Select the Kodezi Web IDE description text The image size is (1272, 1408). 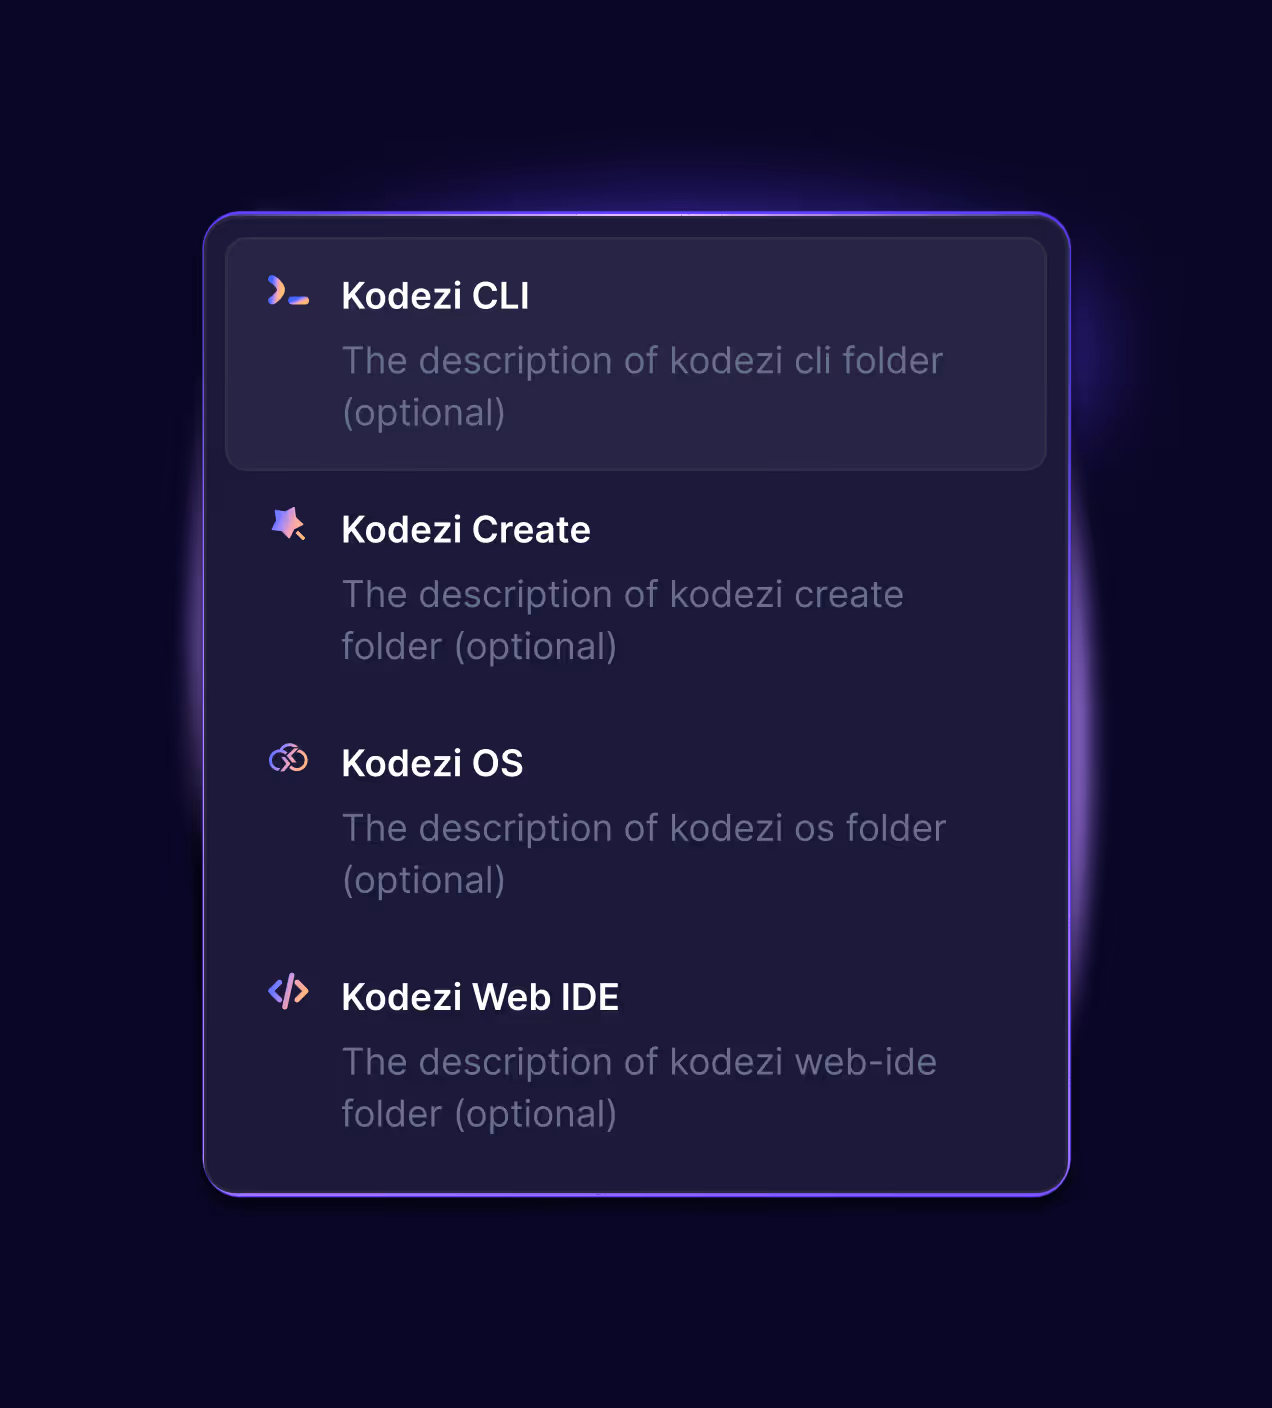point(640,1087)
